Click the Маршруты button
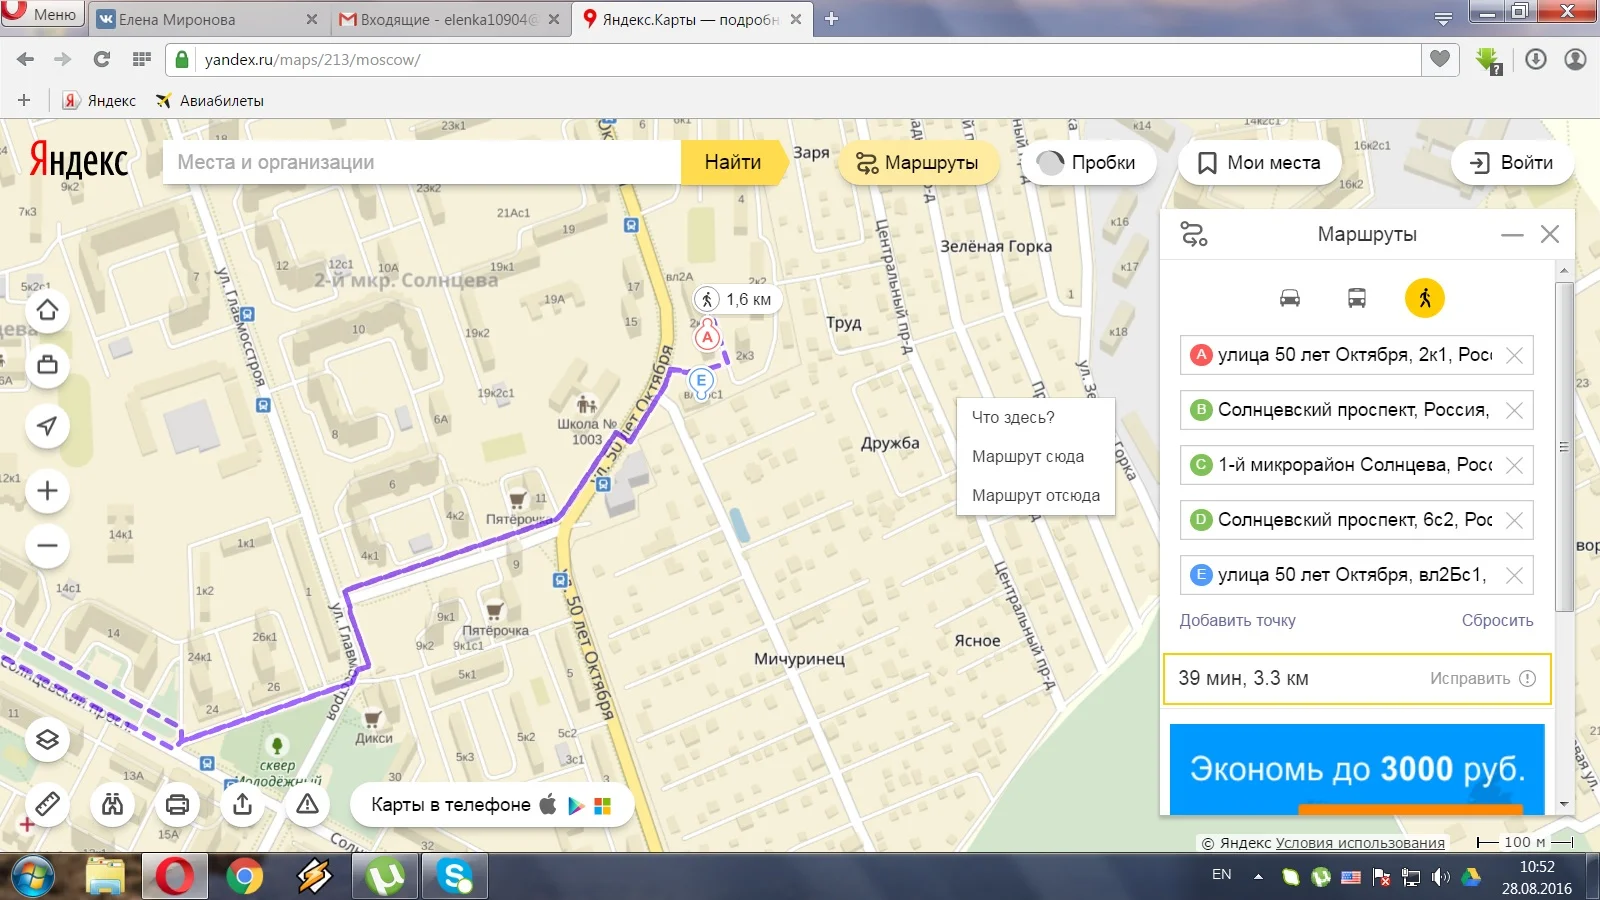The width and height of the screenshot is (1600, 900). [x=918, y=163]
